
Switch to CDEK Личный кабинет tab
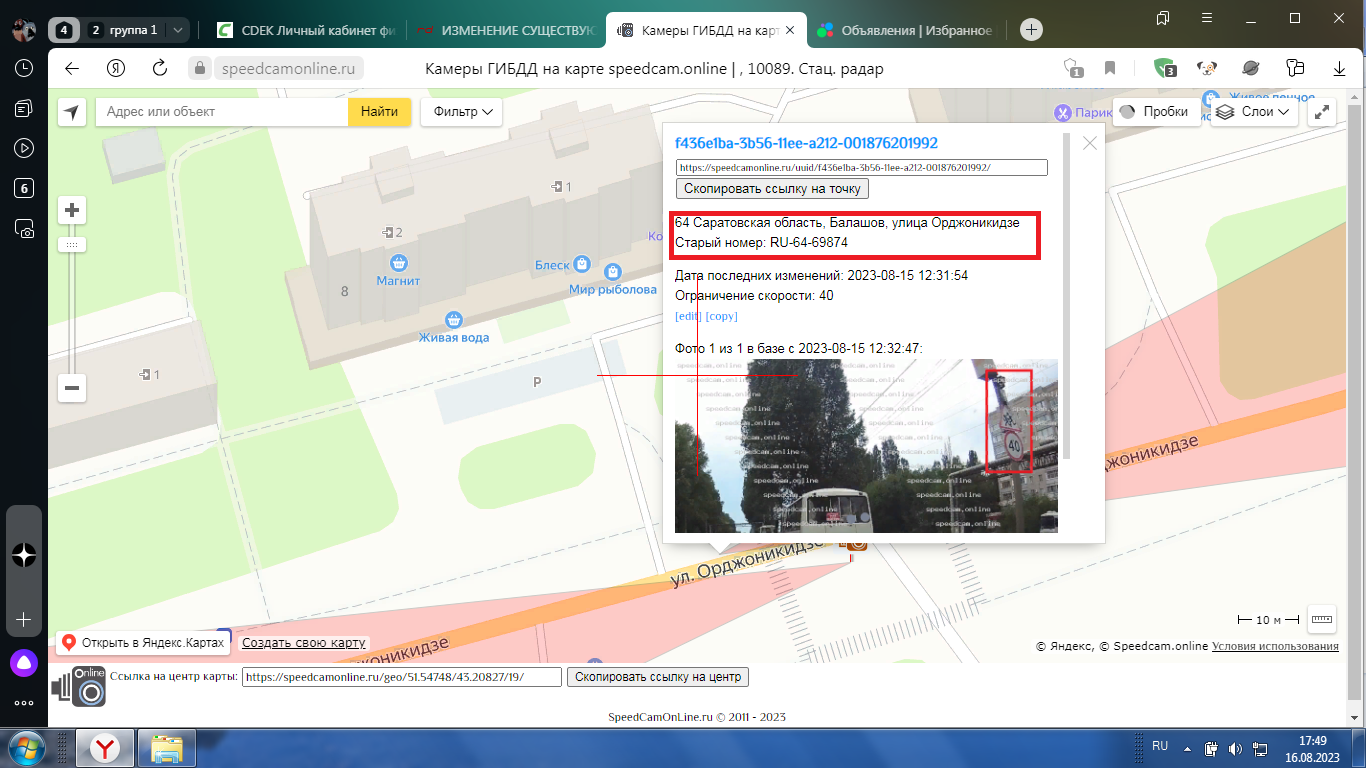(x=301, y=30)
